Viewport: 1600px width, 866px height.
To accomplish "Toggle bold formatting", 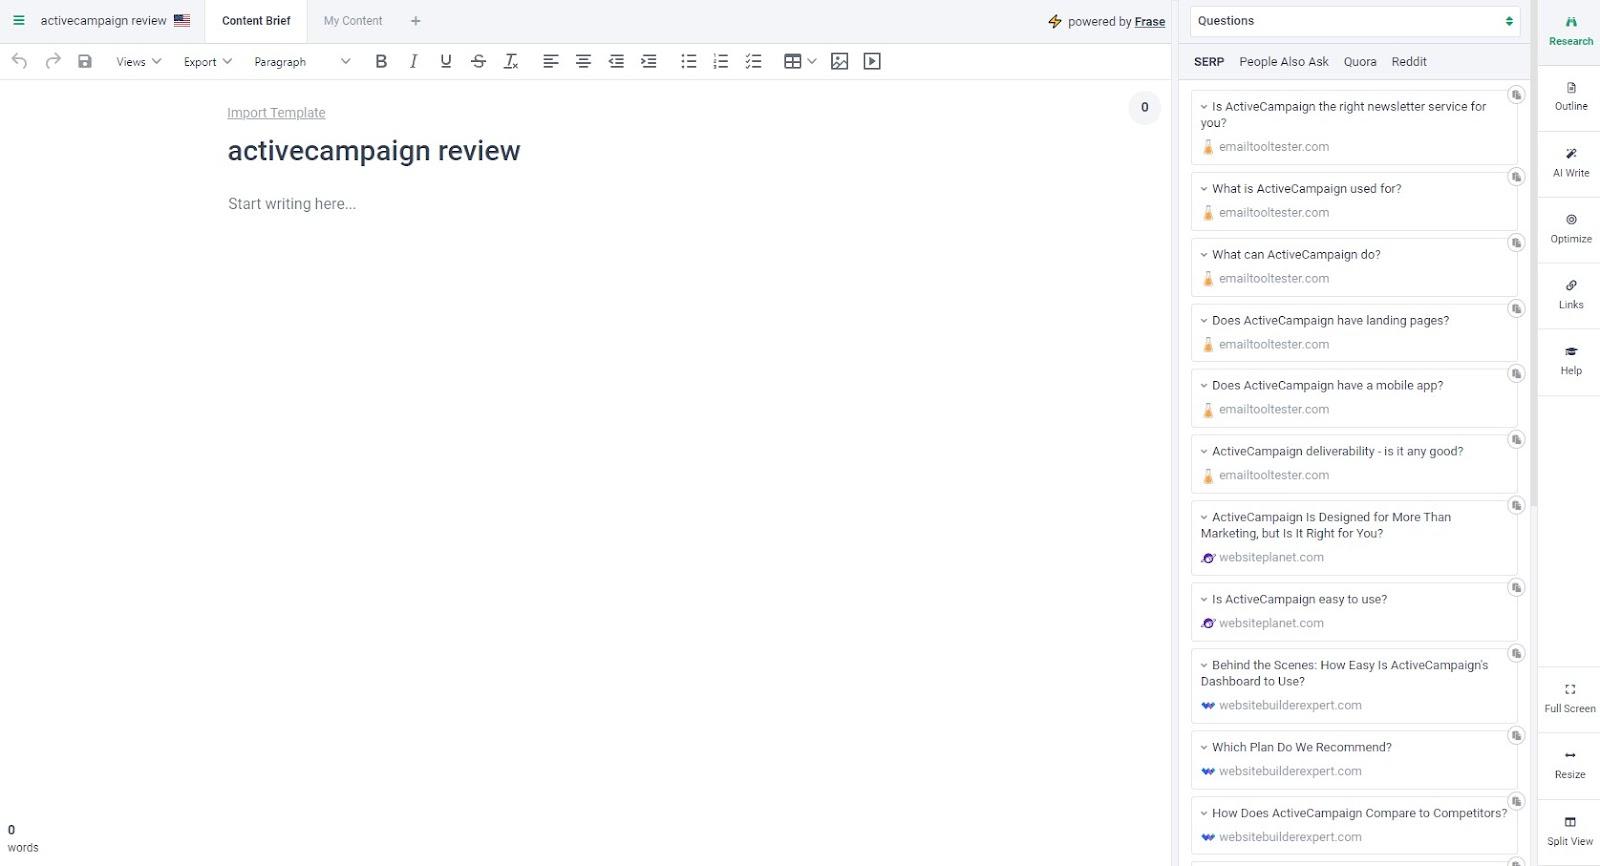I will coord(381,61).
